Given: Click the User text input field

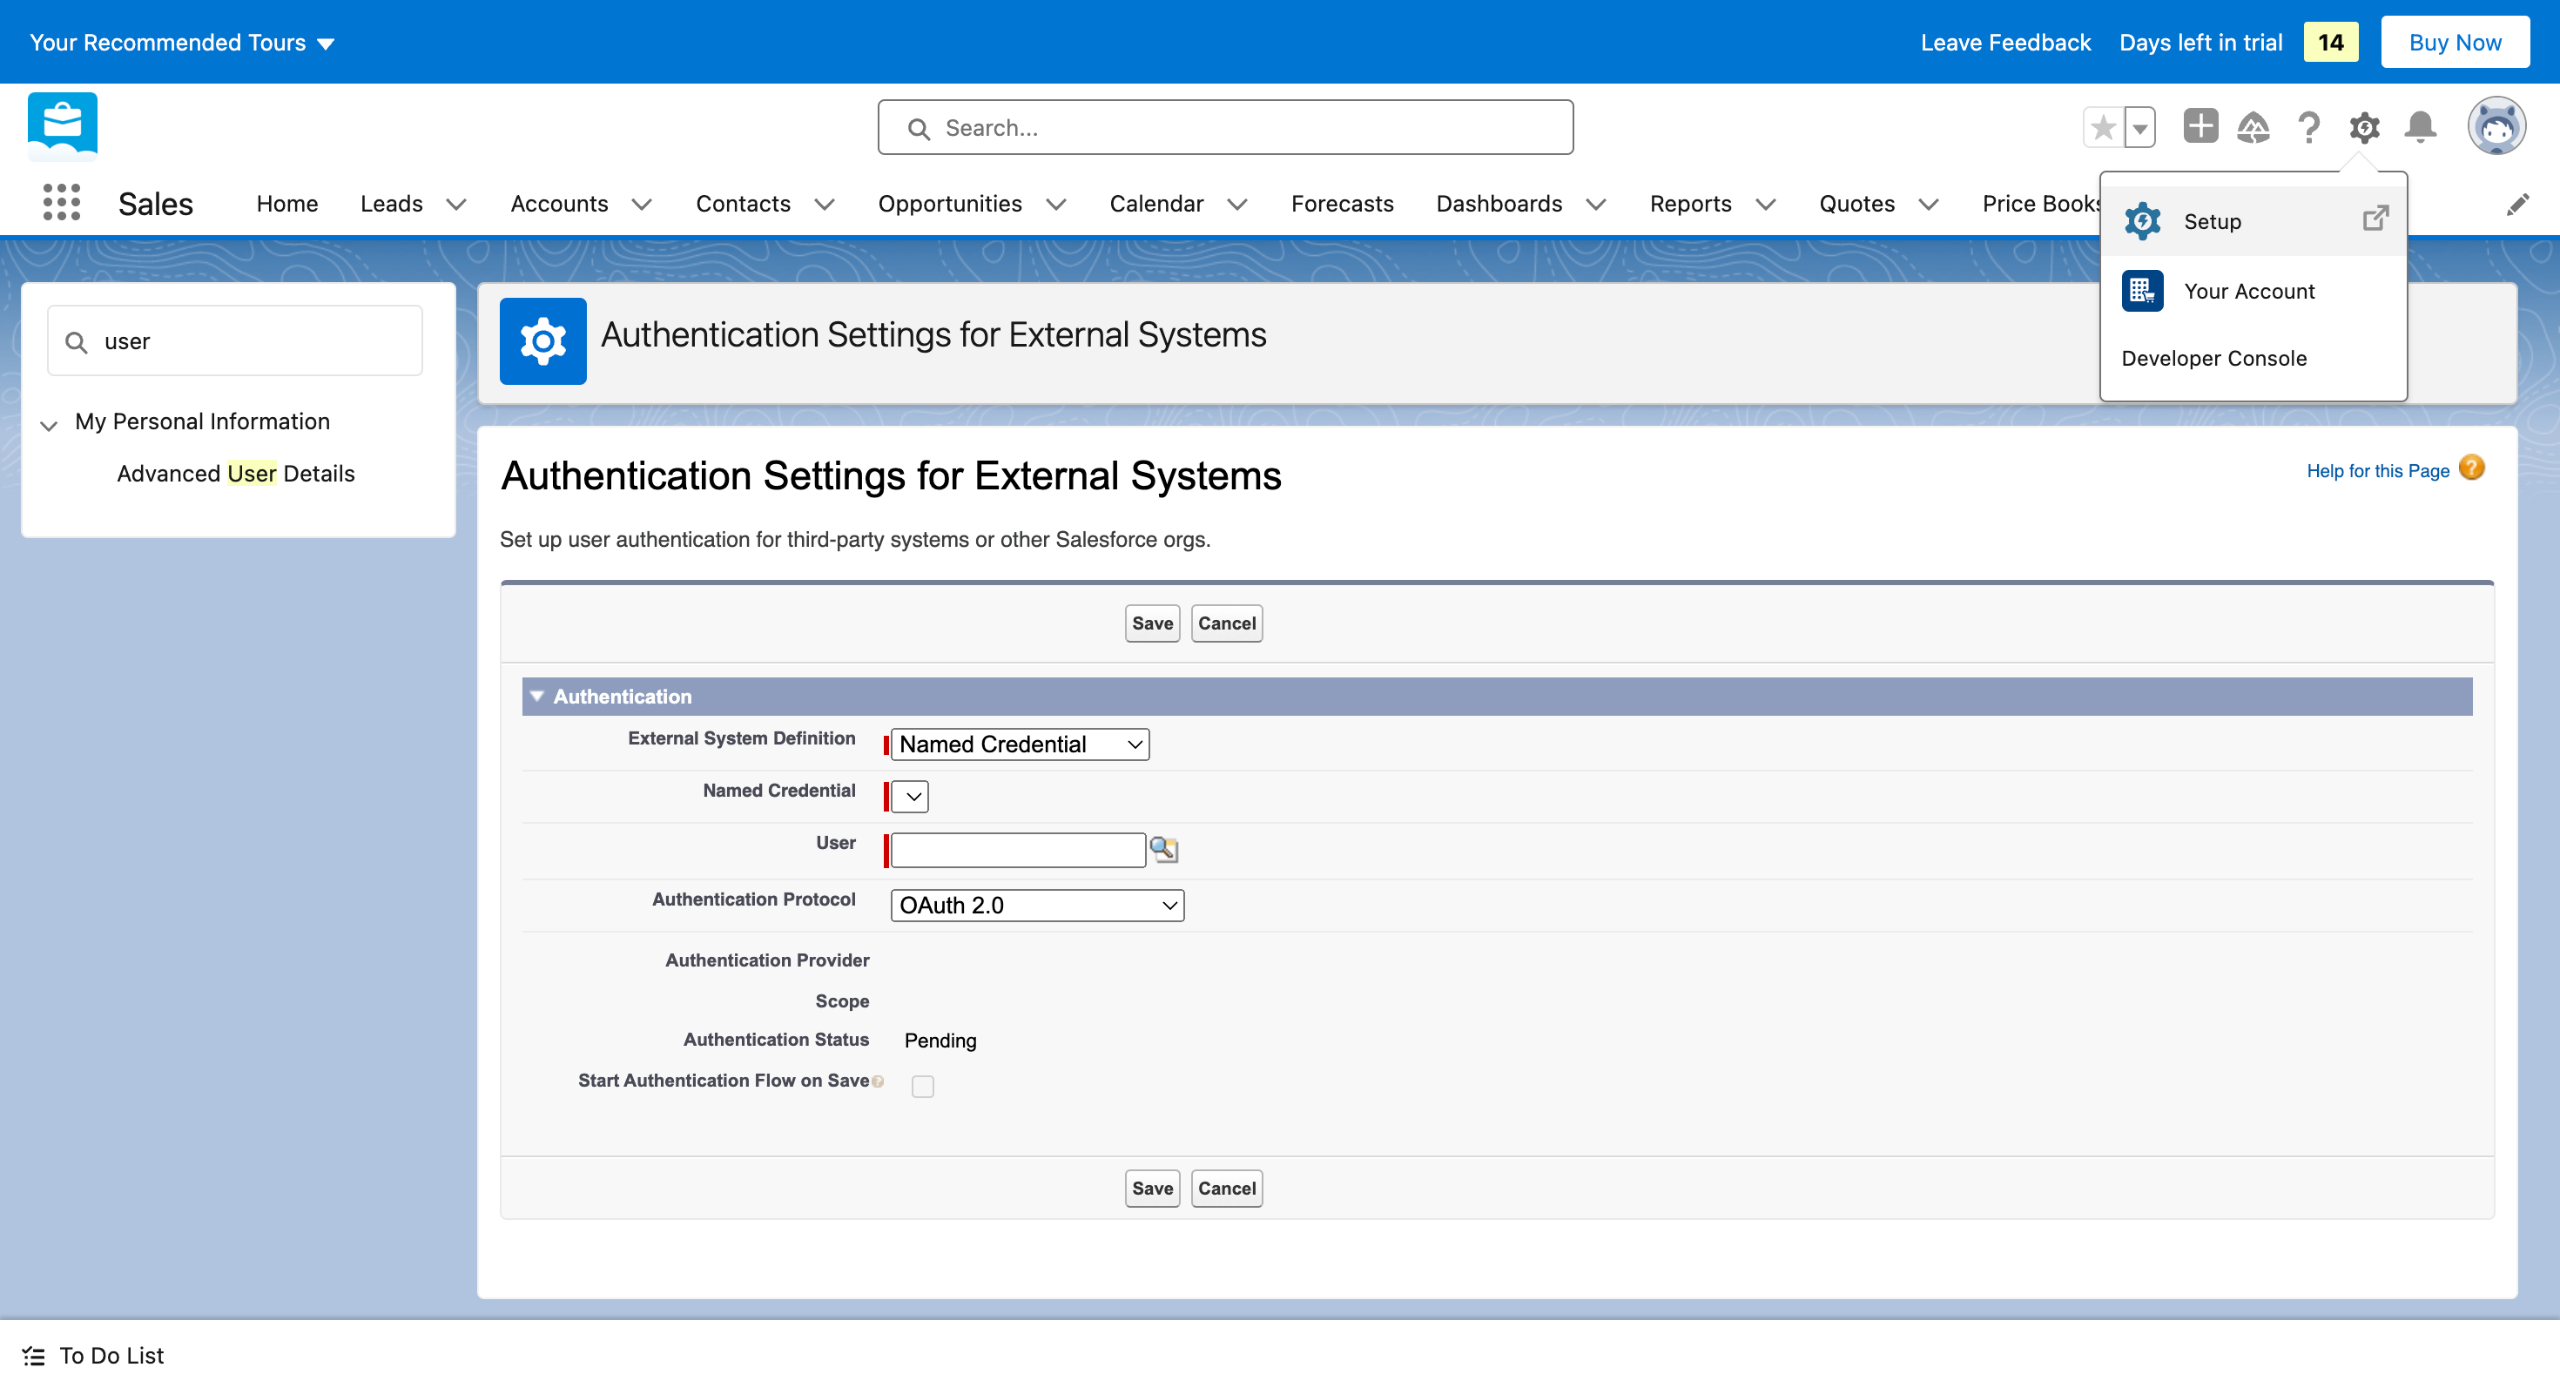Looking at the screenshot, I should coord(1018,850).
